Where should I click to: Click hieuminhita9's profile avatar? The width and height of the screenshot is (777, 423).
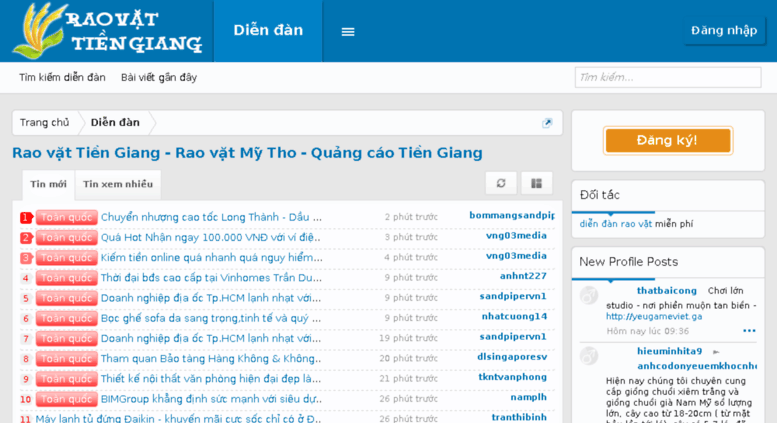589,356
